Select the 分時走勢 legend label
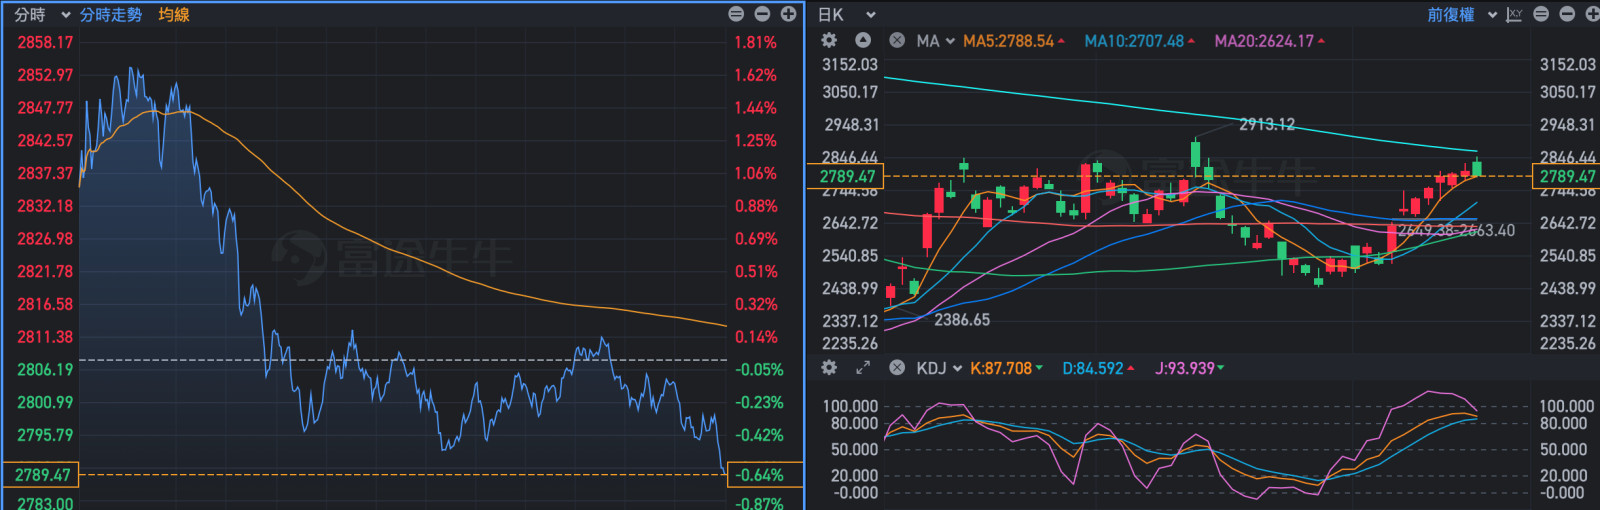The image size is (1600, 510). pyautogui.click(x=111, y=15)
